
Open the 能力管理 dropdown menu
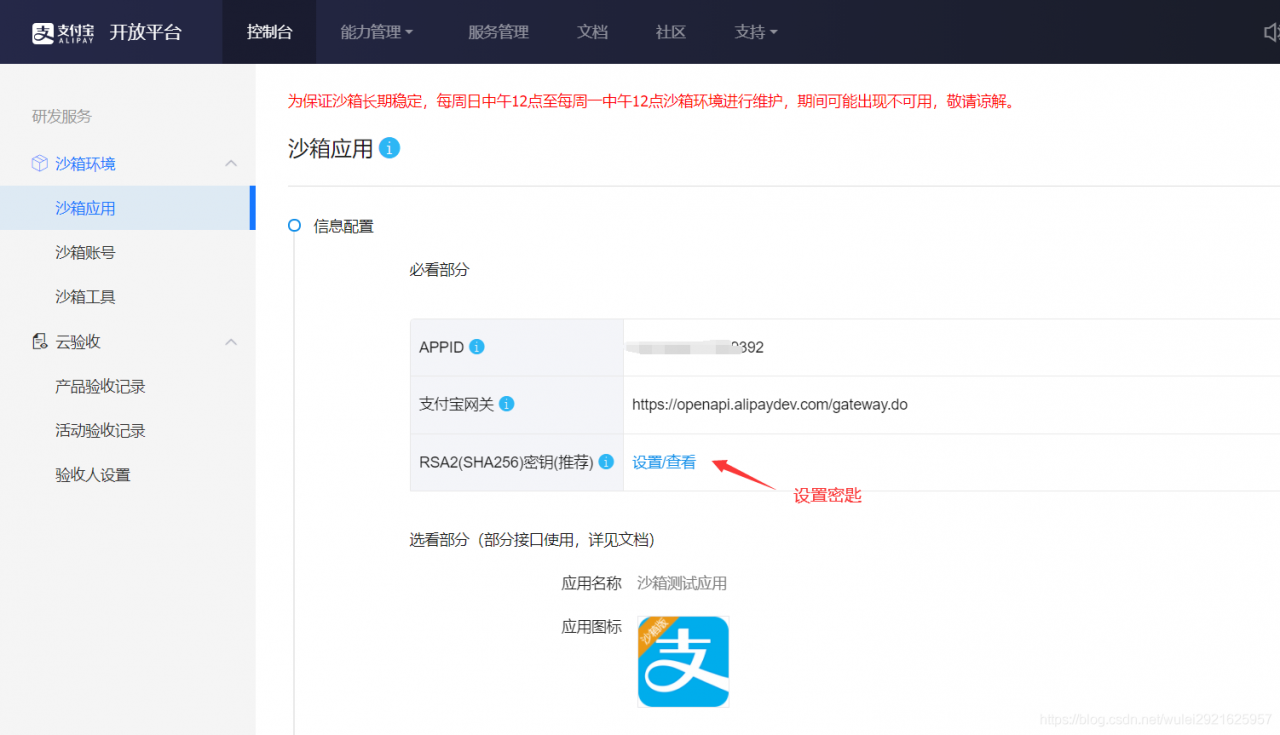click(377, 32)
